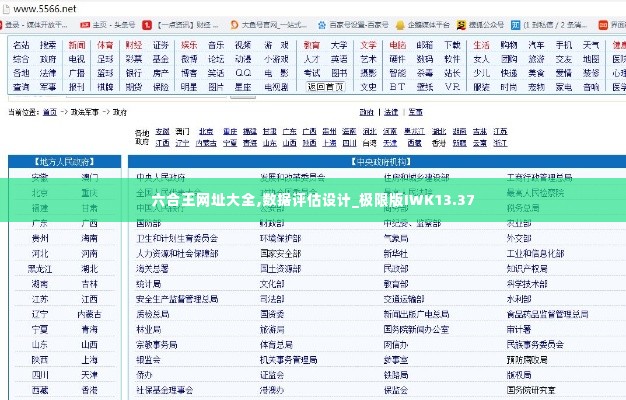Click 内蒙古 in the 各地政府 link list
The image size is (626, 400).
tap(206, 143)
